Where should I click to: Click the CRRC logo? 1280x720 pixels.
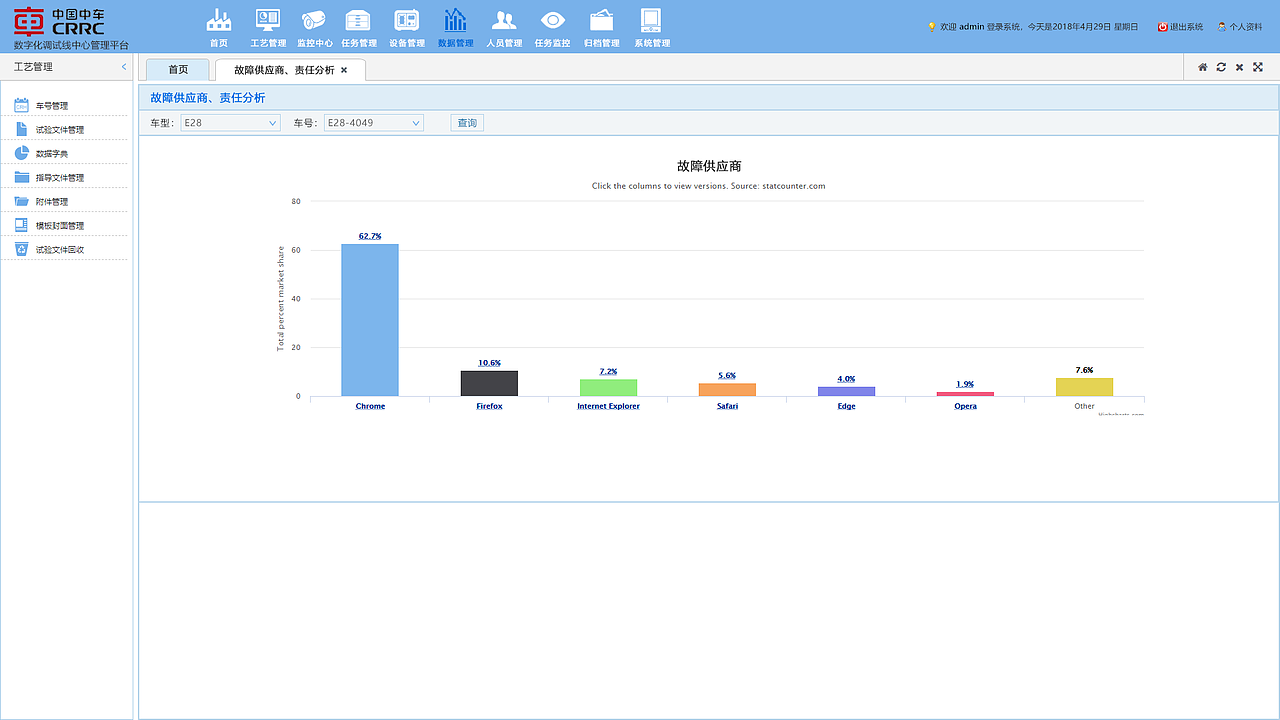point(59,21)
